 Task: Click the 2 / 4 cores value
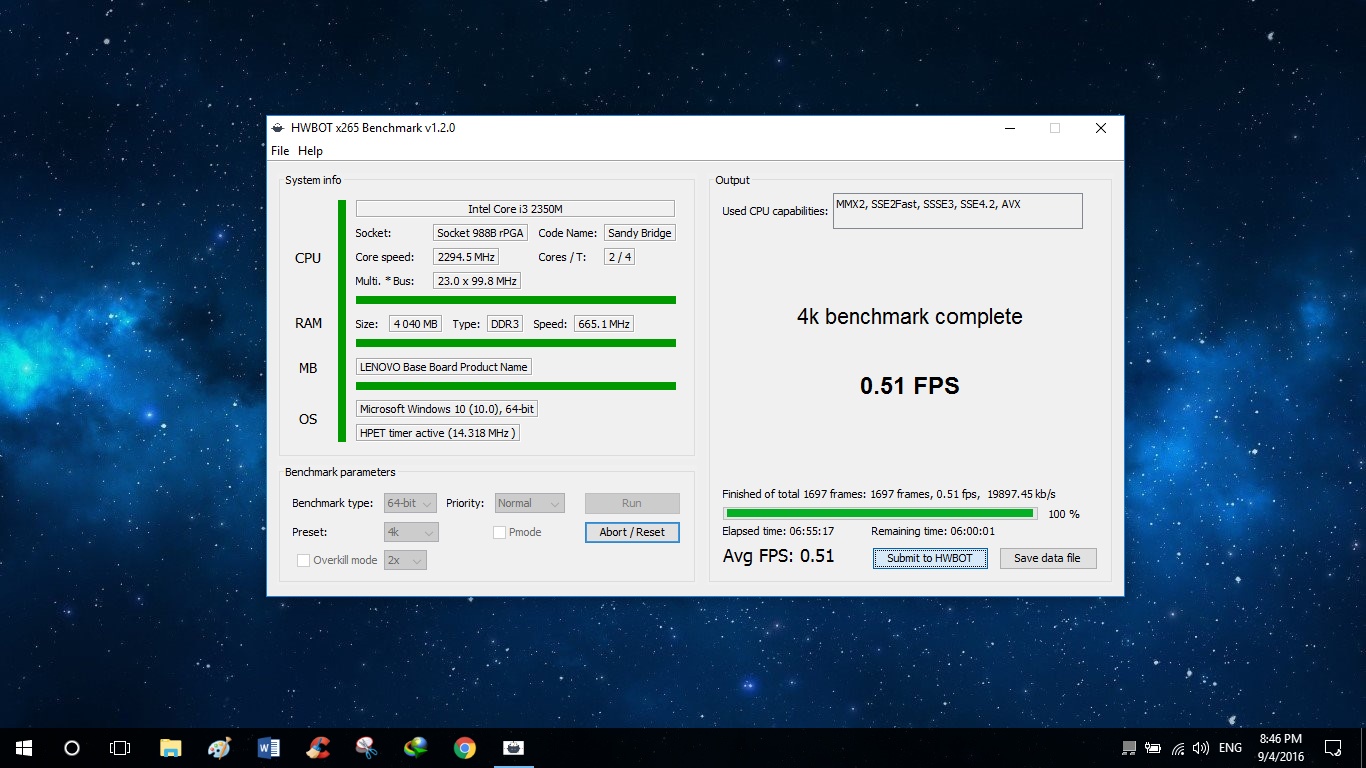coord(619,257)
